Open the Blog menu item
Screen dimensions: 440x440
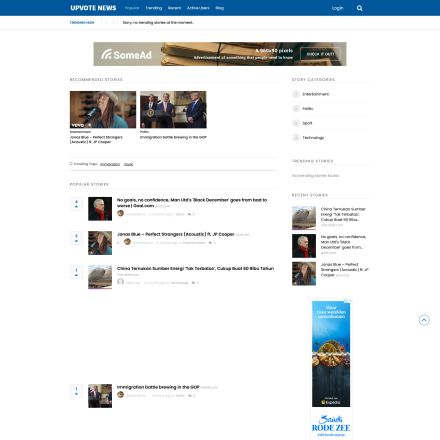pos(220,8)
